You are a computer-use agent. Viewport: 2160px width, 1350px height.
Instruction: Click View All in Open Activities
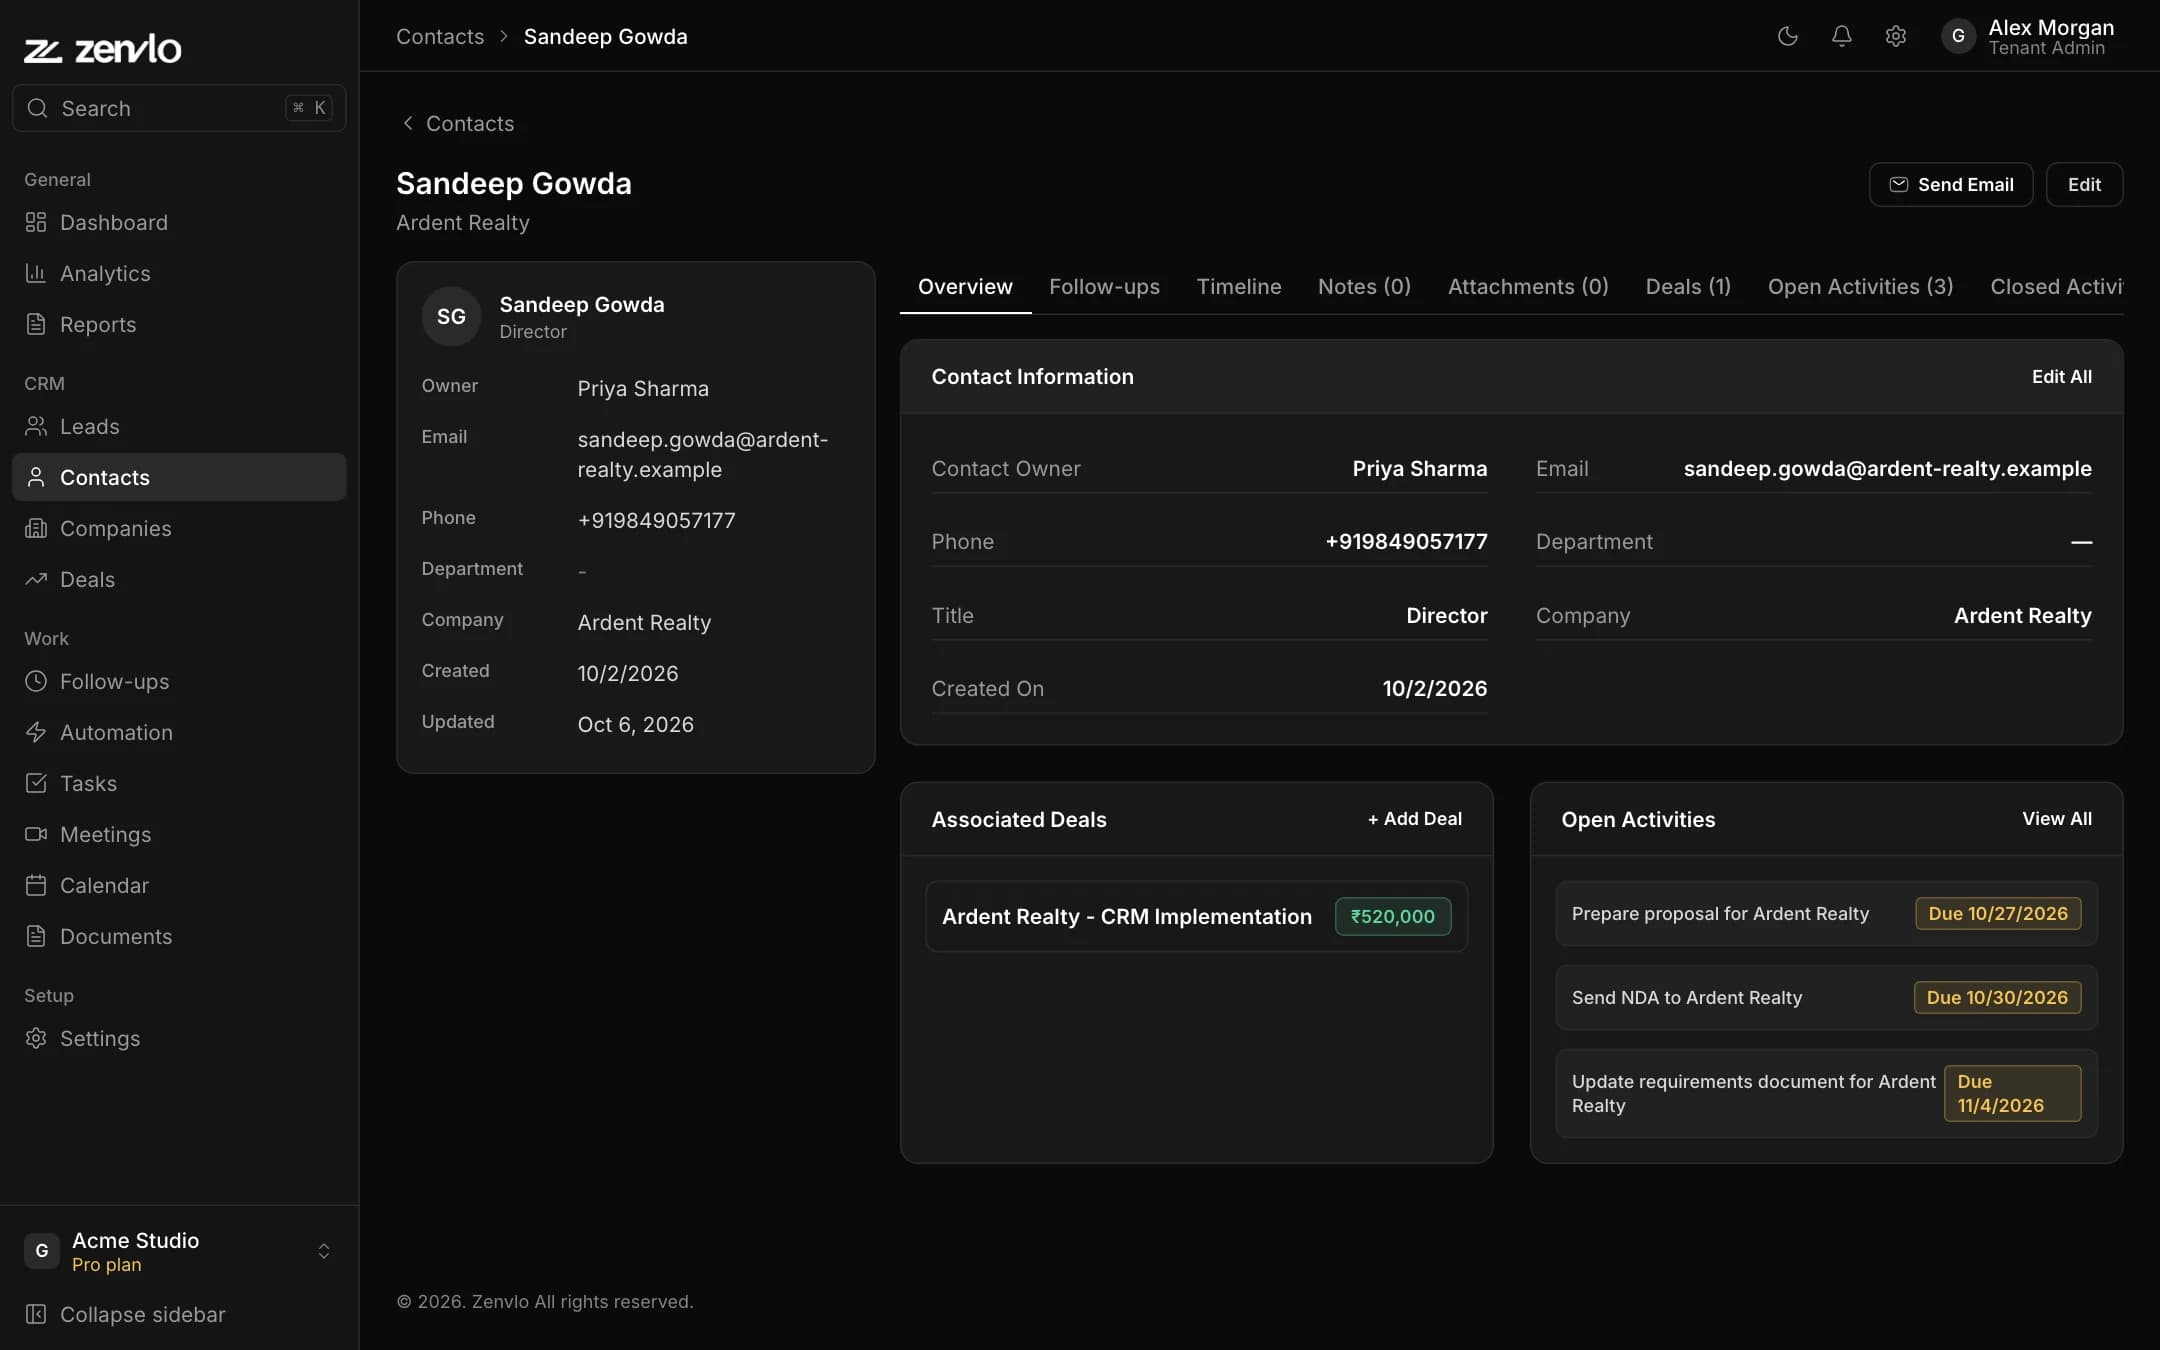pos(2056,819)
